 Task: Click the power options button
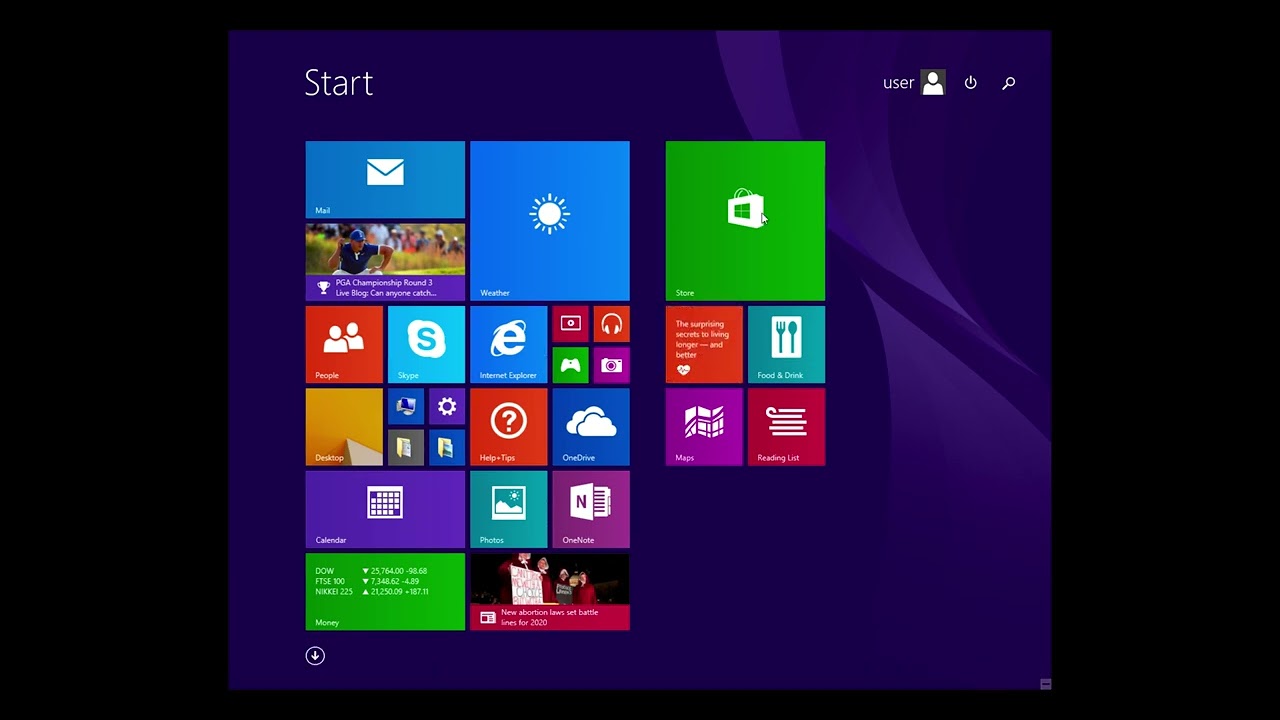coord(970,83)
